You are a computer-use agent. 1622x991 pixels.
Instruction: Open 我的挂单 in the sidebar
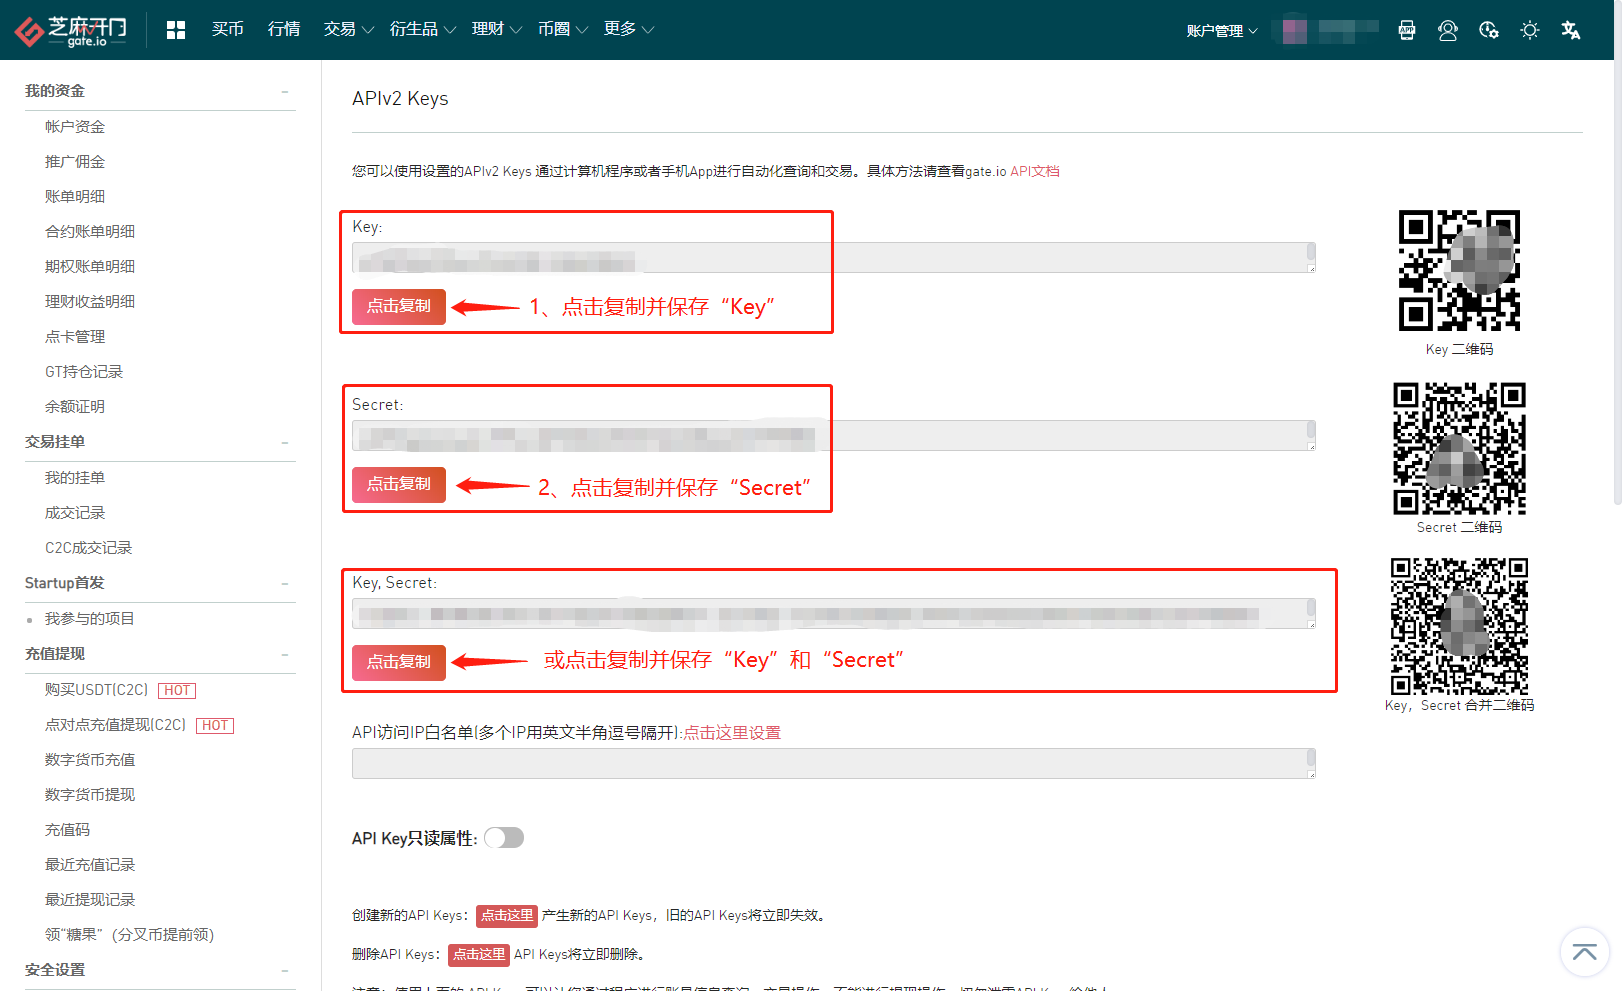point(75,478)
